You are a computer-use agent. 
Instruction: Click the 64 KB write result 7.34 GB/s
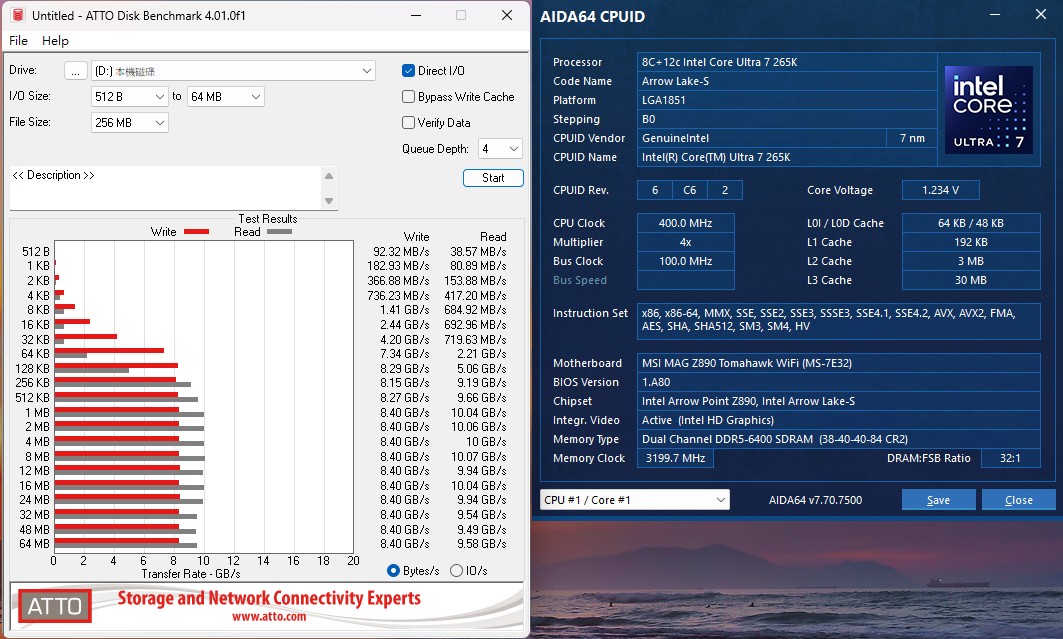click(x=405, y=354)
